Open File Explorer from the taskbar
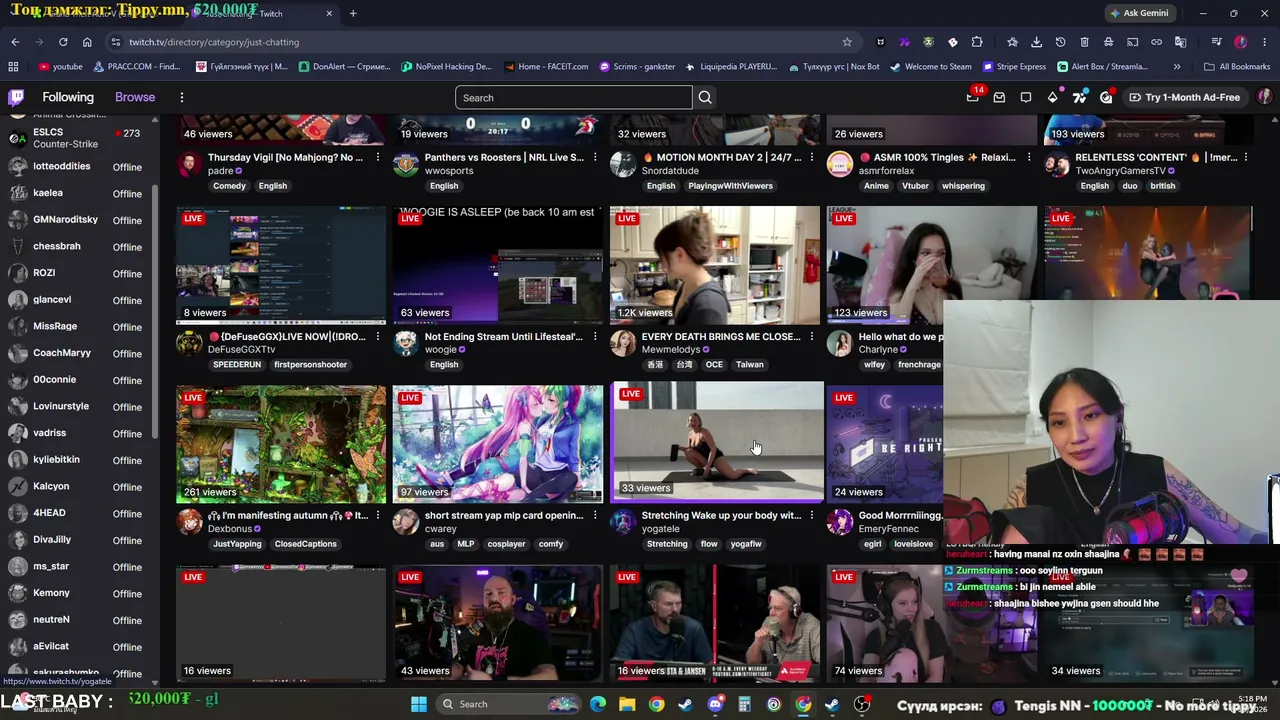This screenshot has width=1280, height=720. [627, 704]
